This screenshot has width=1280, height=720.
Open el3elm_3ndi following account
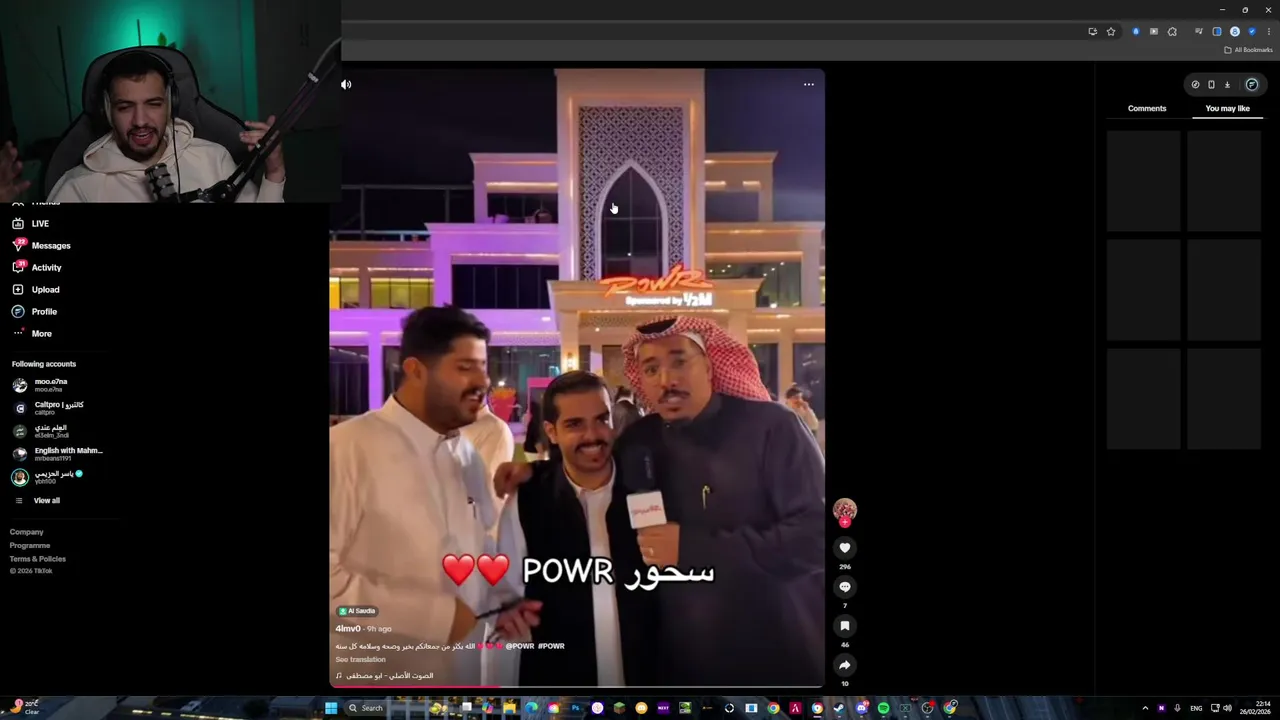[x=40, y=431]
